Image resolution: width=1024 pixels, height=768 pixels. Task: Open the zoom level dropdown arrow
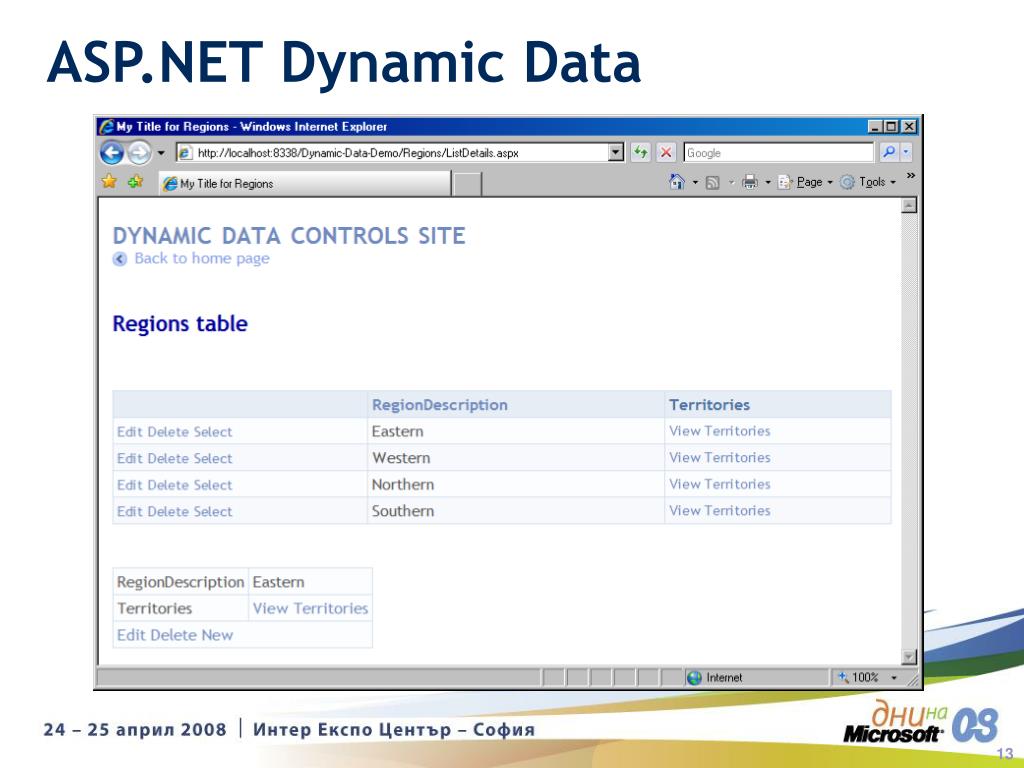(x=894, y=678)
